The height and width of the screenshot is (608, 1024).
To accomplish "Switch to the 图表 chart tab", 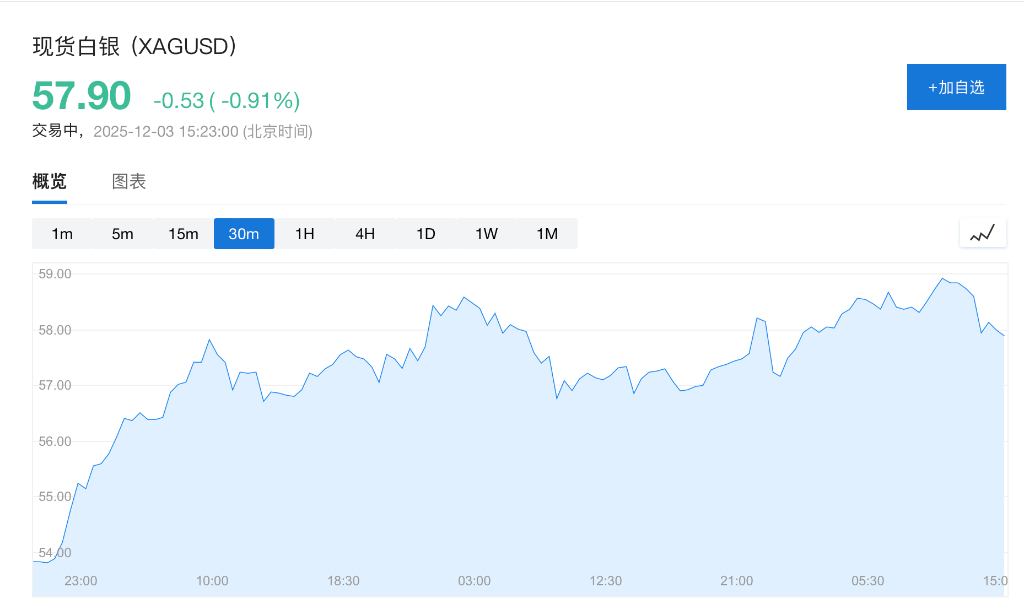I will pyautogui.click(x=129, y=182).
